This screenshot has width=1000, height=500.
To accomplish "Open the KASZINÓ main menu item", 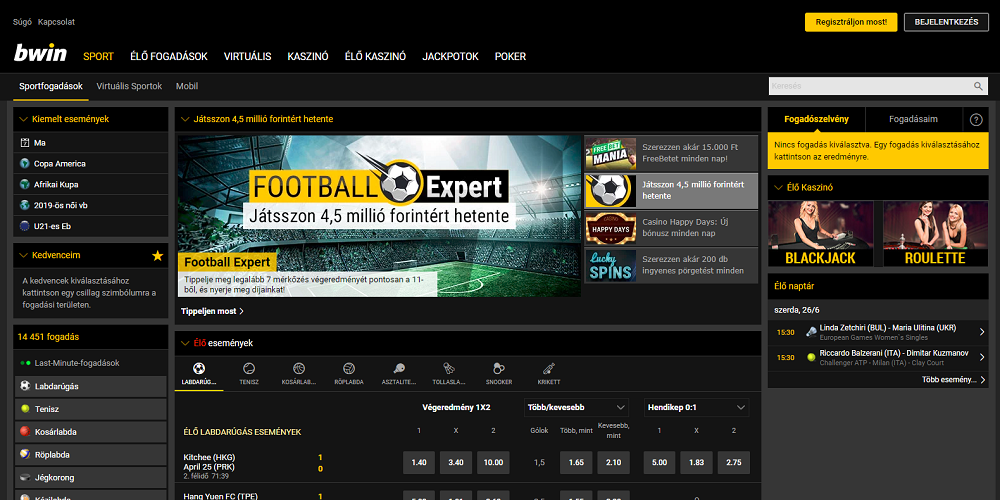I will [x=307, y=57].
